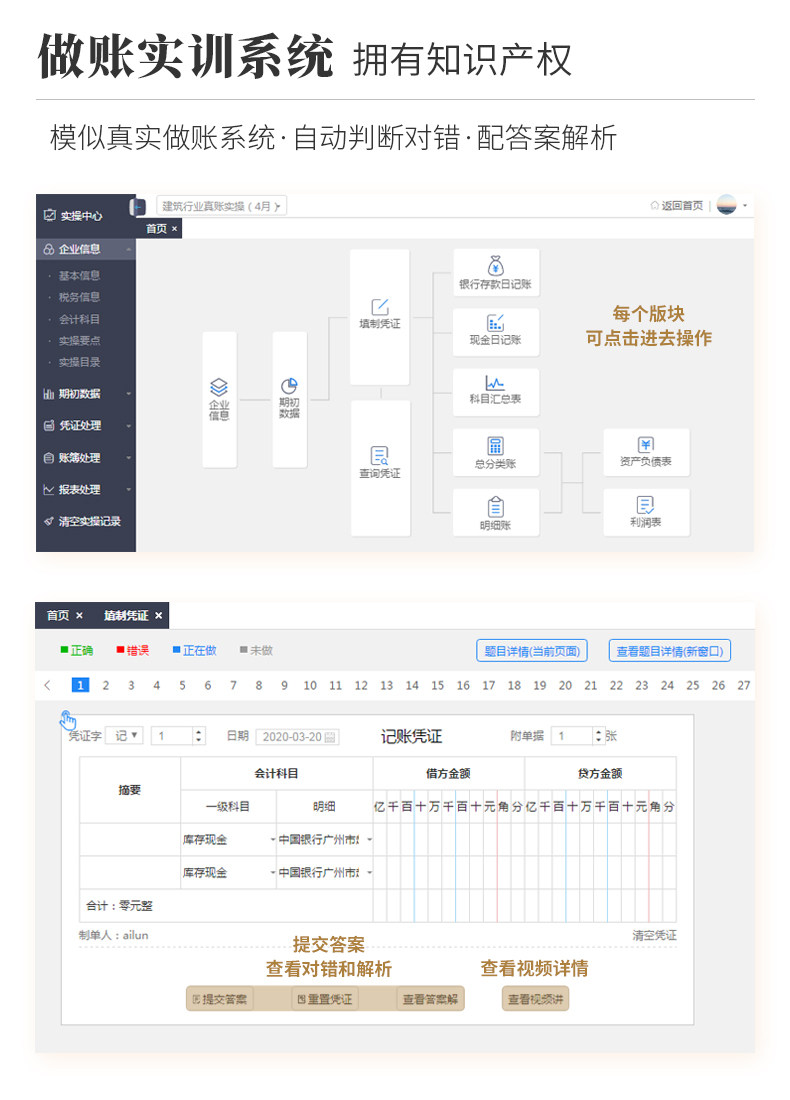Click the 返回首页 home link
The width and height of the screenshot is (790, 1100).
click(676, 206)
